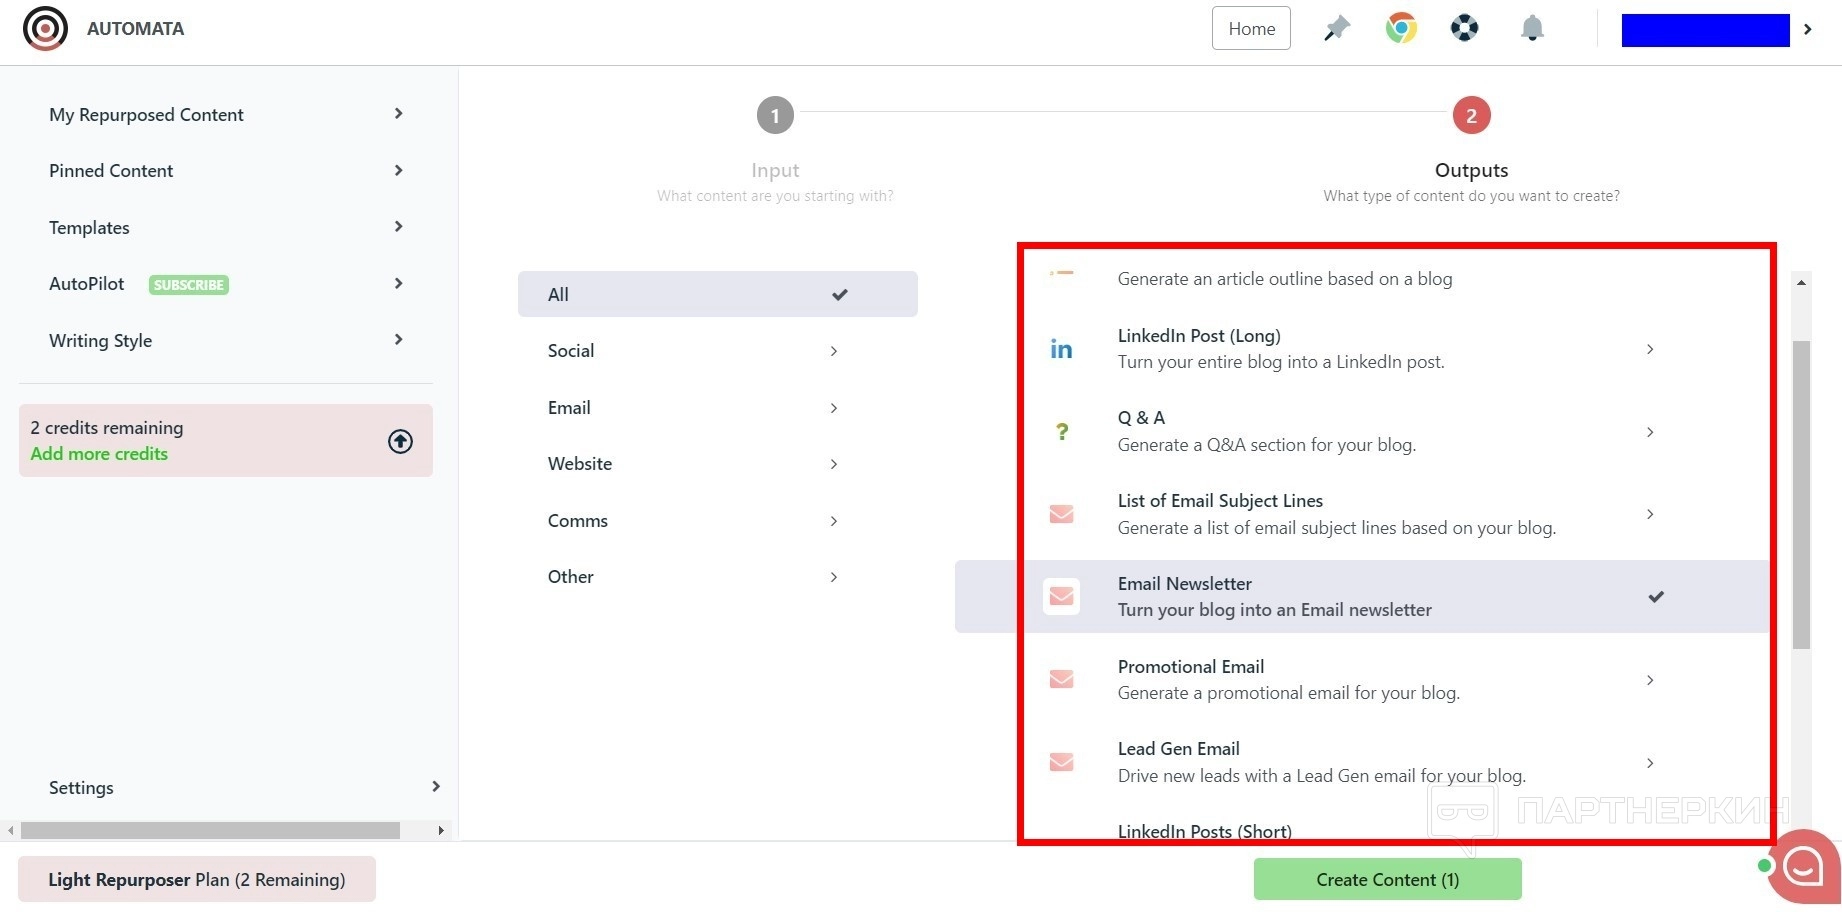The height and width of the screenshot is (912, 1842).
Task: Expand Pinned Content section
Action: (x=398, y=171)
